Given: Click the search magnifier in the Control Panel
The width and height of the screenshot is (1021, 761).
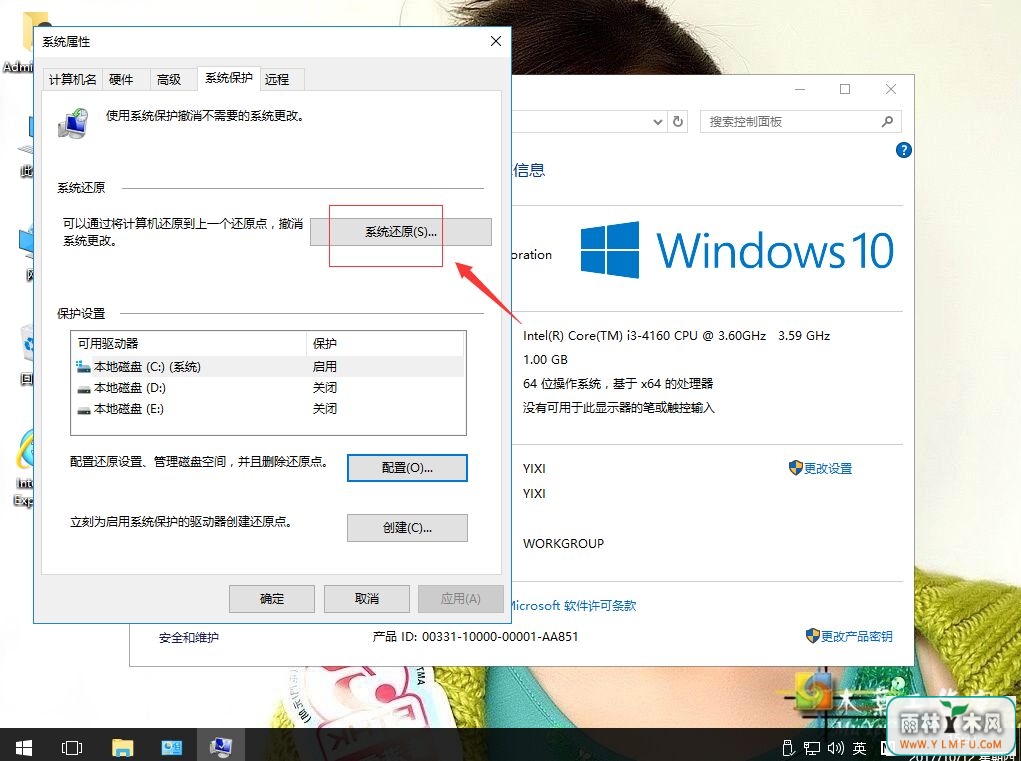Looking at the screenshot, I should 887,122.
